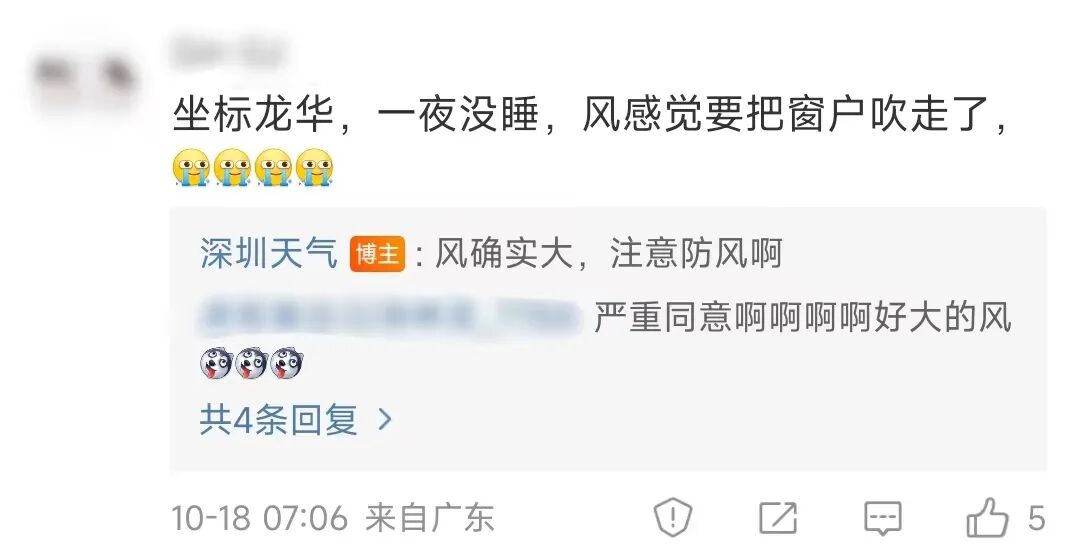Tap the reply 严重同意啊啊啊啊好大的风
This screenshot has width=1080, height=555.
802,317
